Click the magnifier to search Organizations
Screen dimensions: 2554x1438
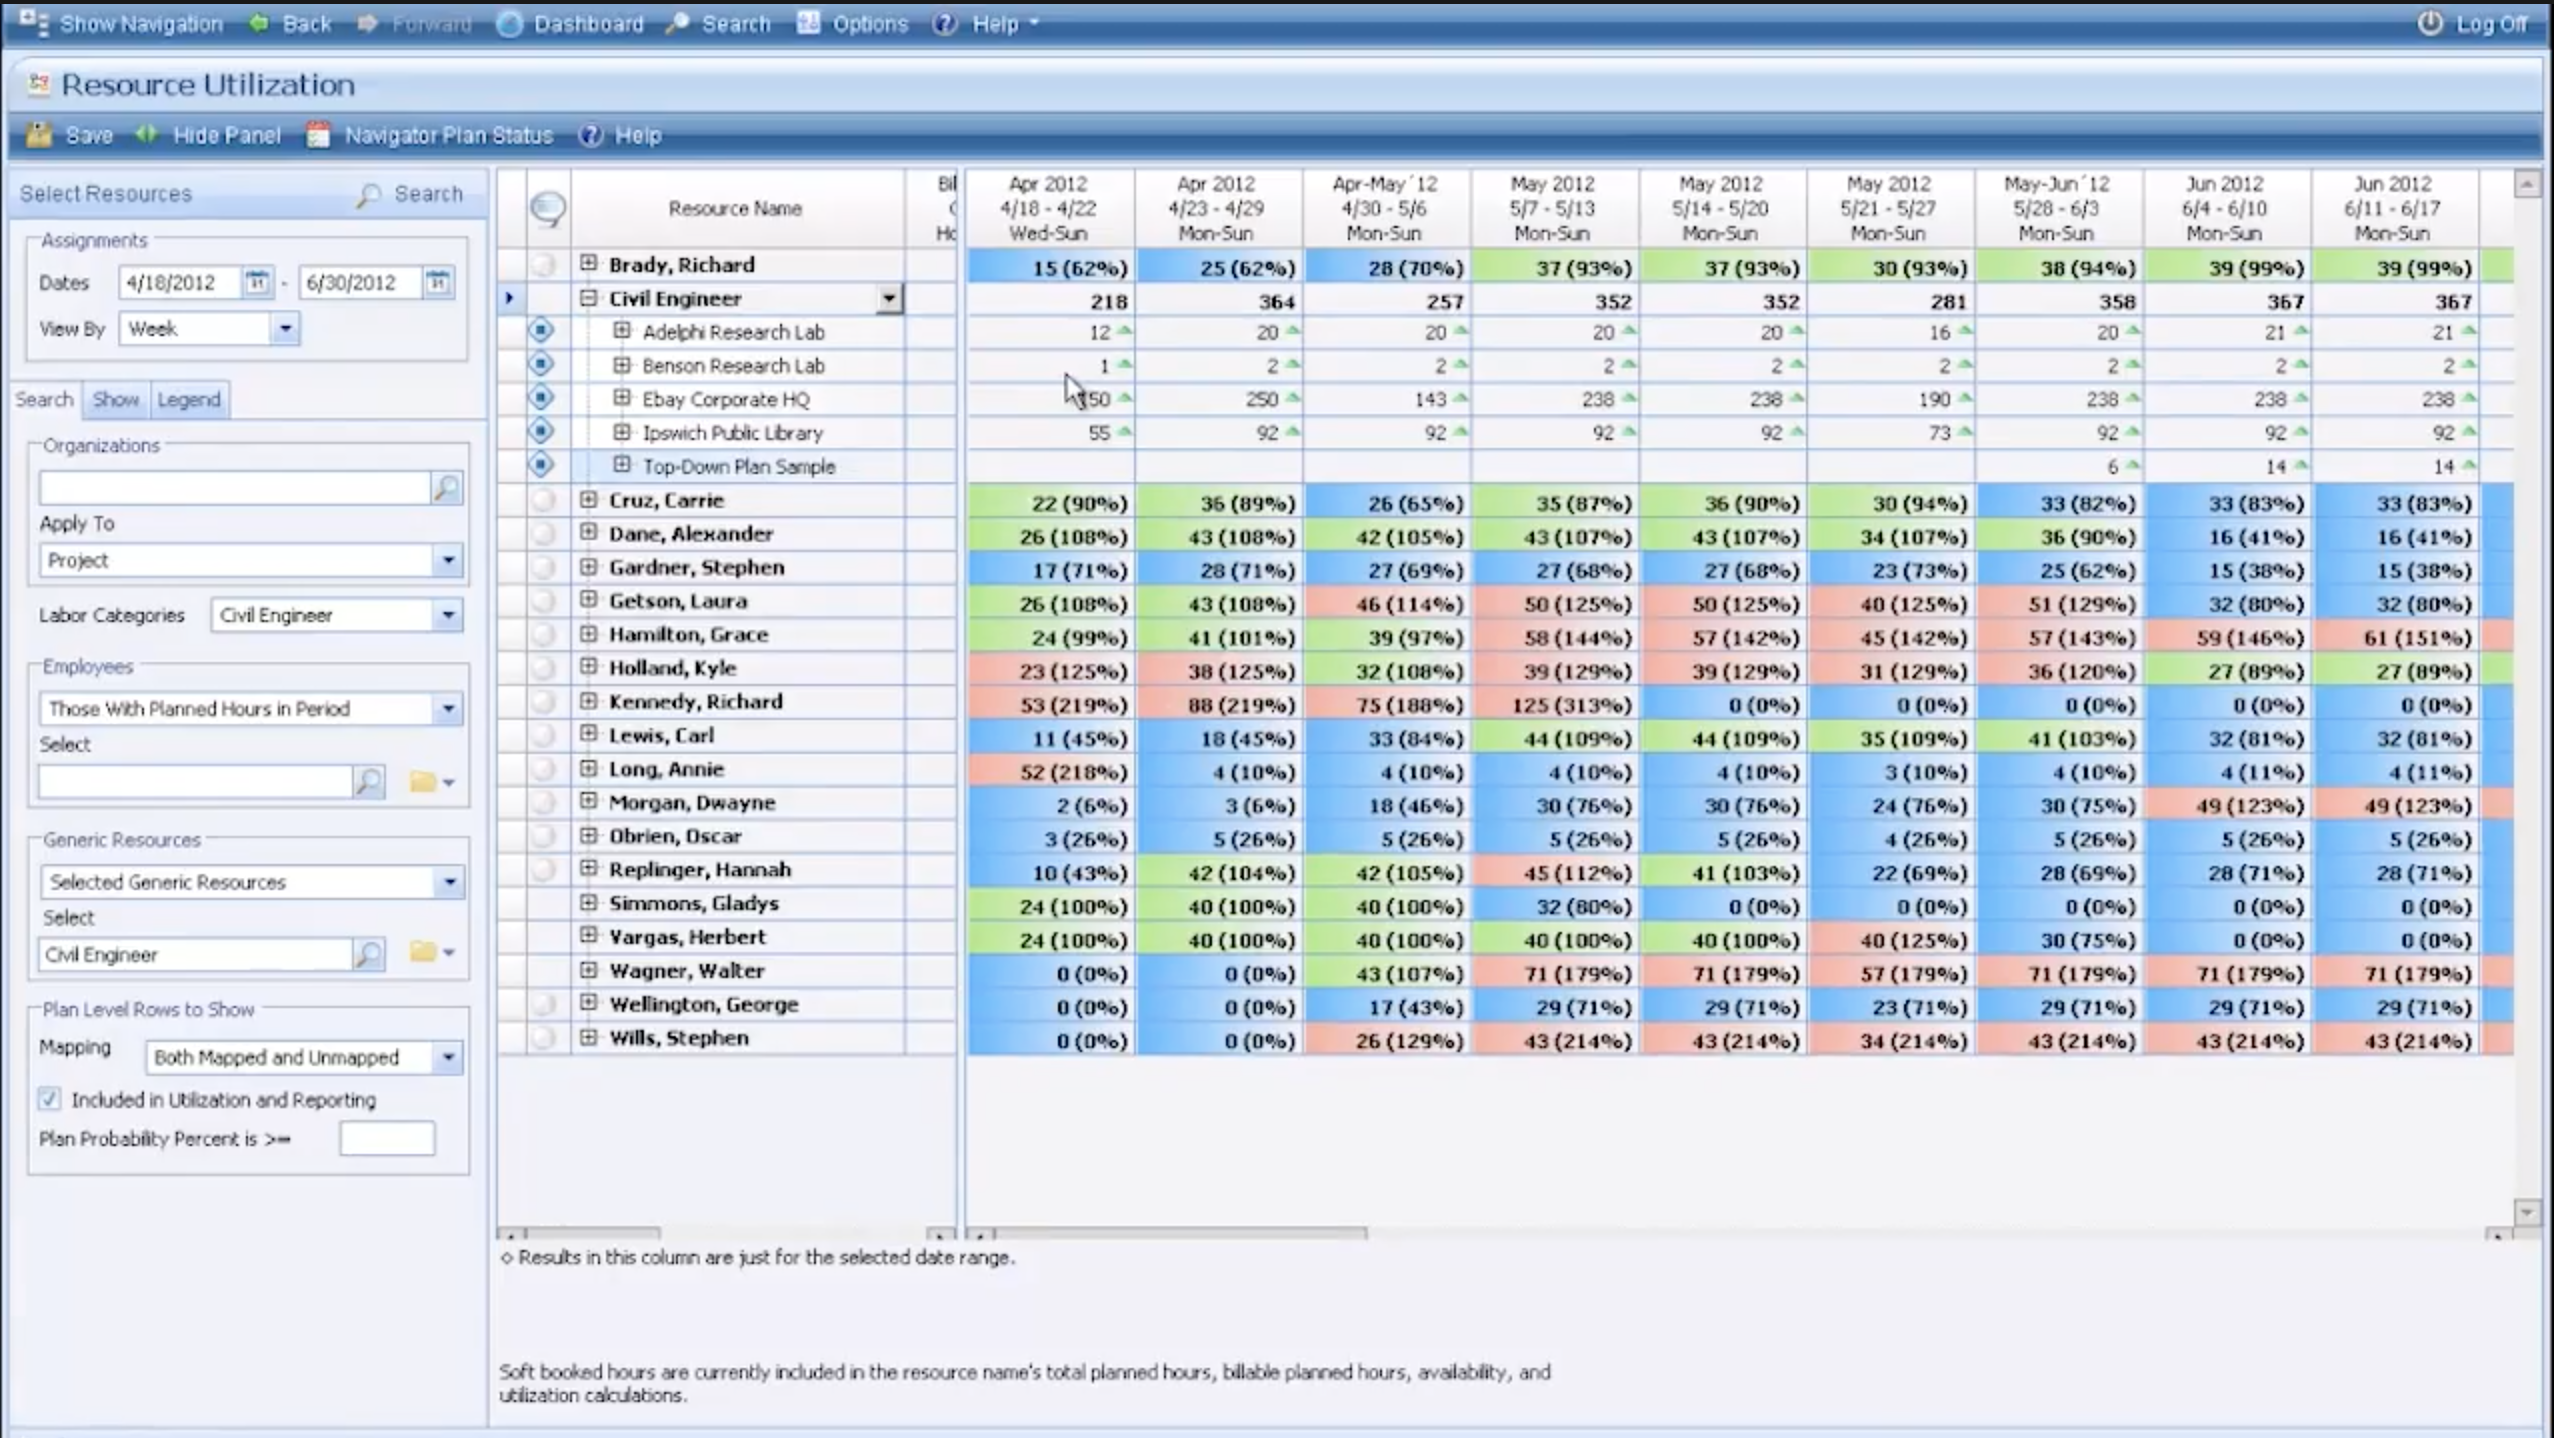click(446, 488)
